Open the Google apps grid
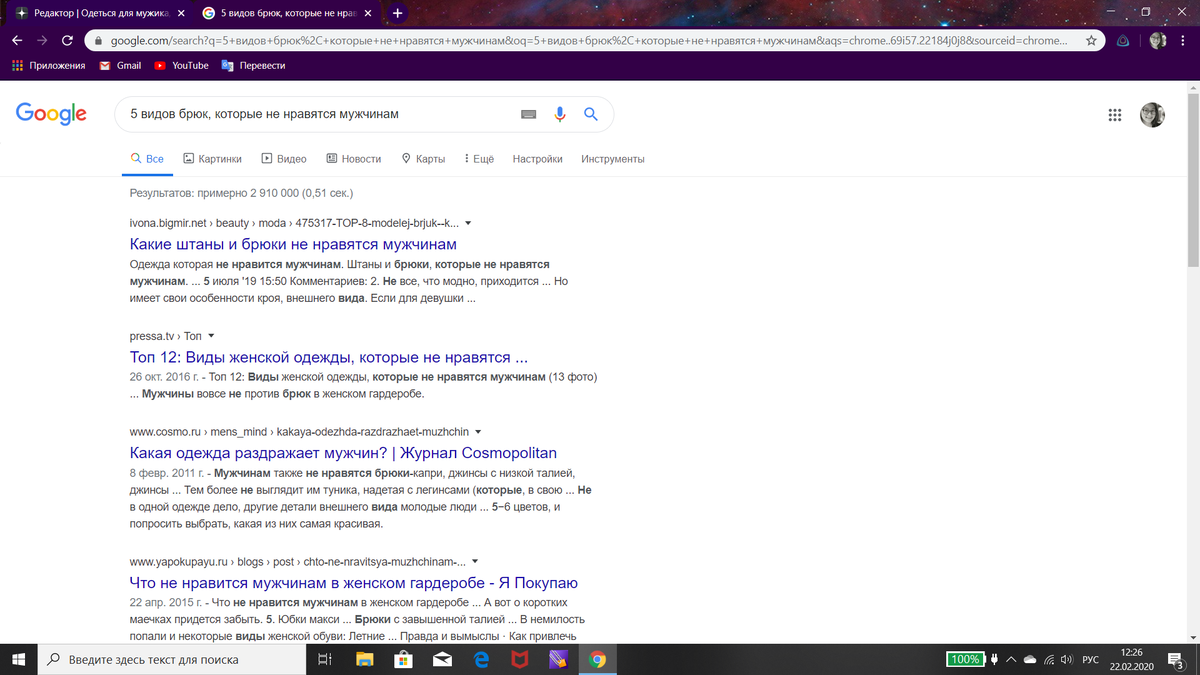Screen dimensions: 1200x675 [x=1115, y=115]
